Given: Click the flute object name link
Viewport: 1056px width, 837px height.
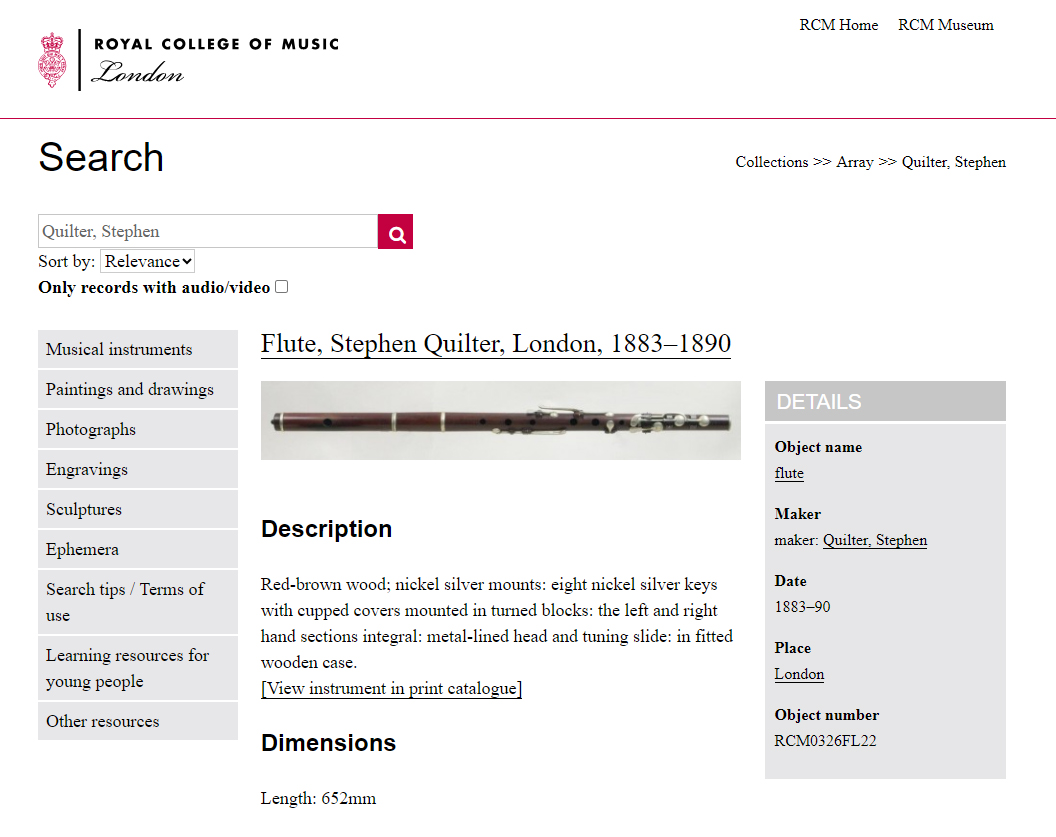Looking at the screenshot, I should [789, 473].
